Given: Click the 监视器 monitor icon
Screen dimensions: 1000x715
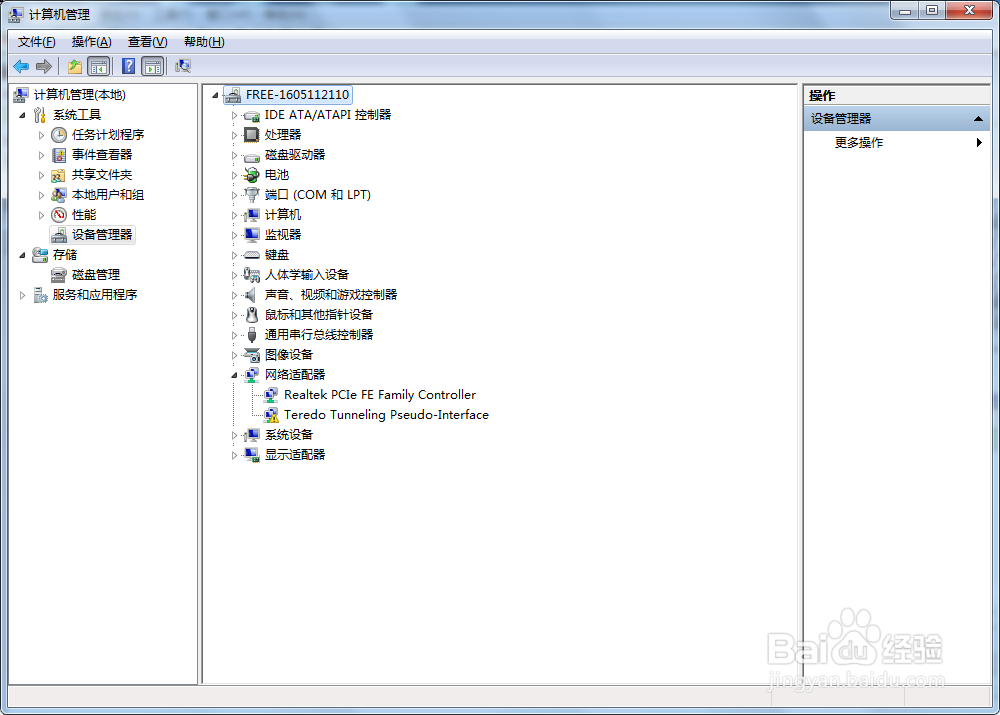Looking at the screenshot, I should point(252,235).
